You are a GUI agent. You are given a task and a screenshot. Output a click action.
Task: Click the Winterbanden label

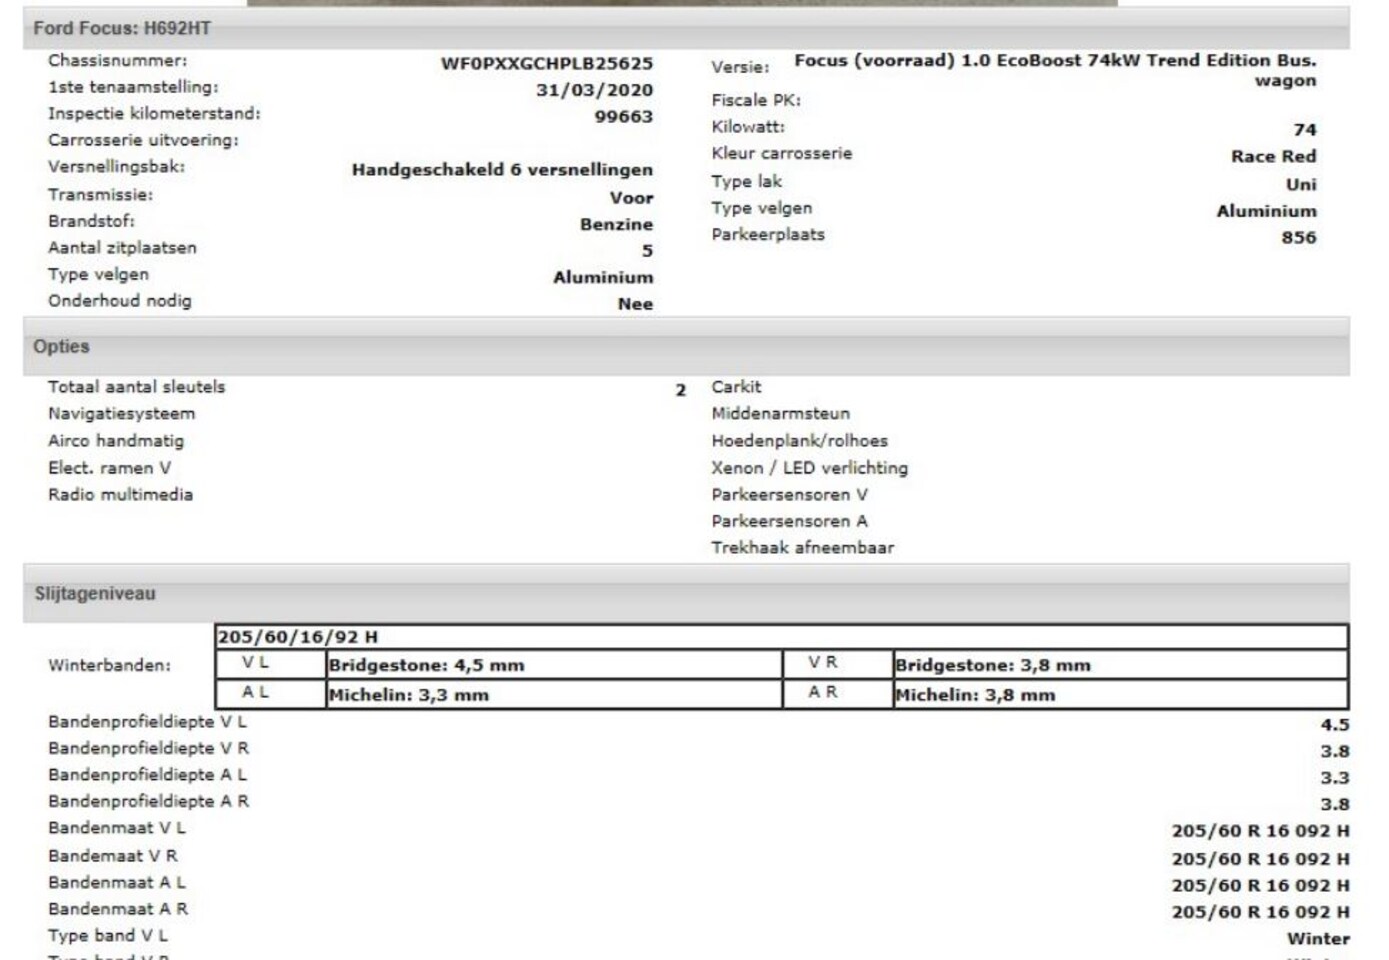coord(109,665)
